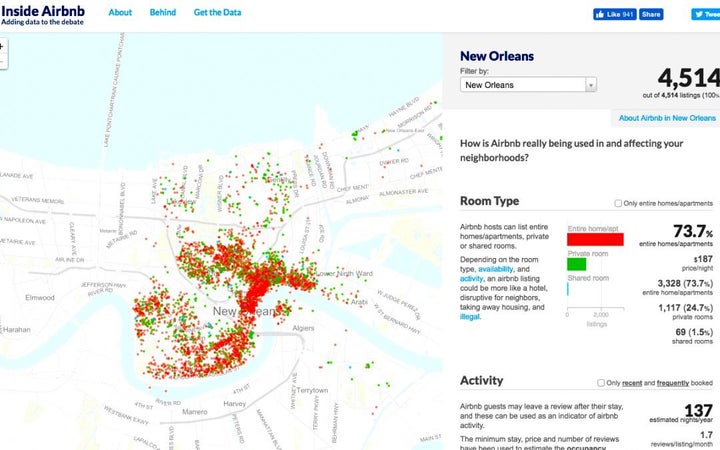Click the Lower Ninth Ward map label

pos(344,274)
